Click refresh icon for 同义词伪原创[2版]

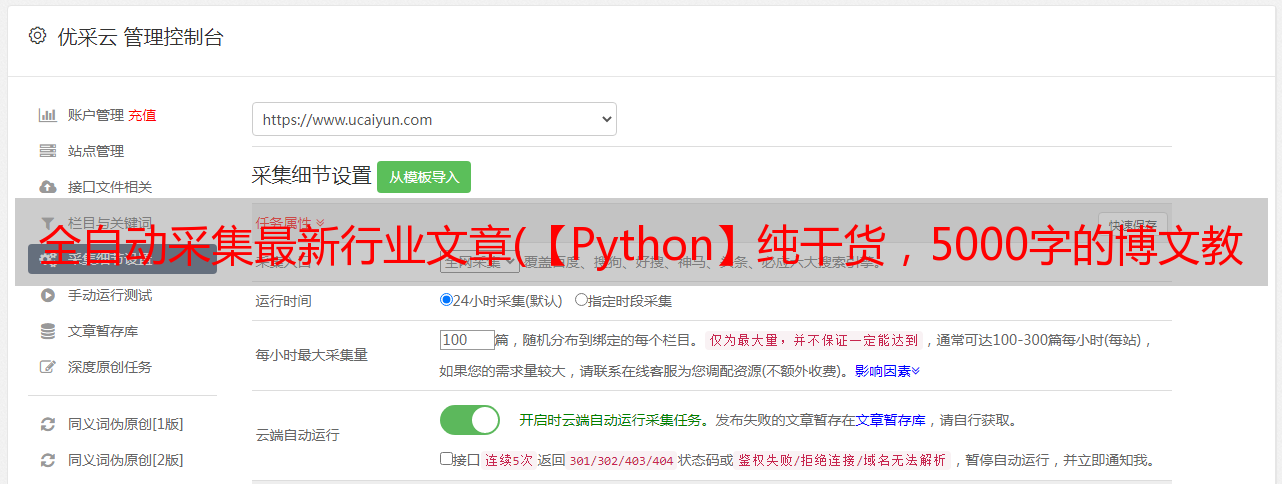47,460
